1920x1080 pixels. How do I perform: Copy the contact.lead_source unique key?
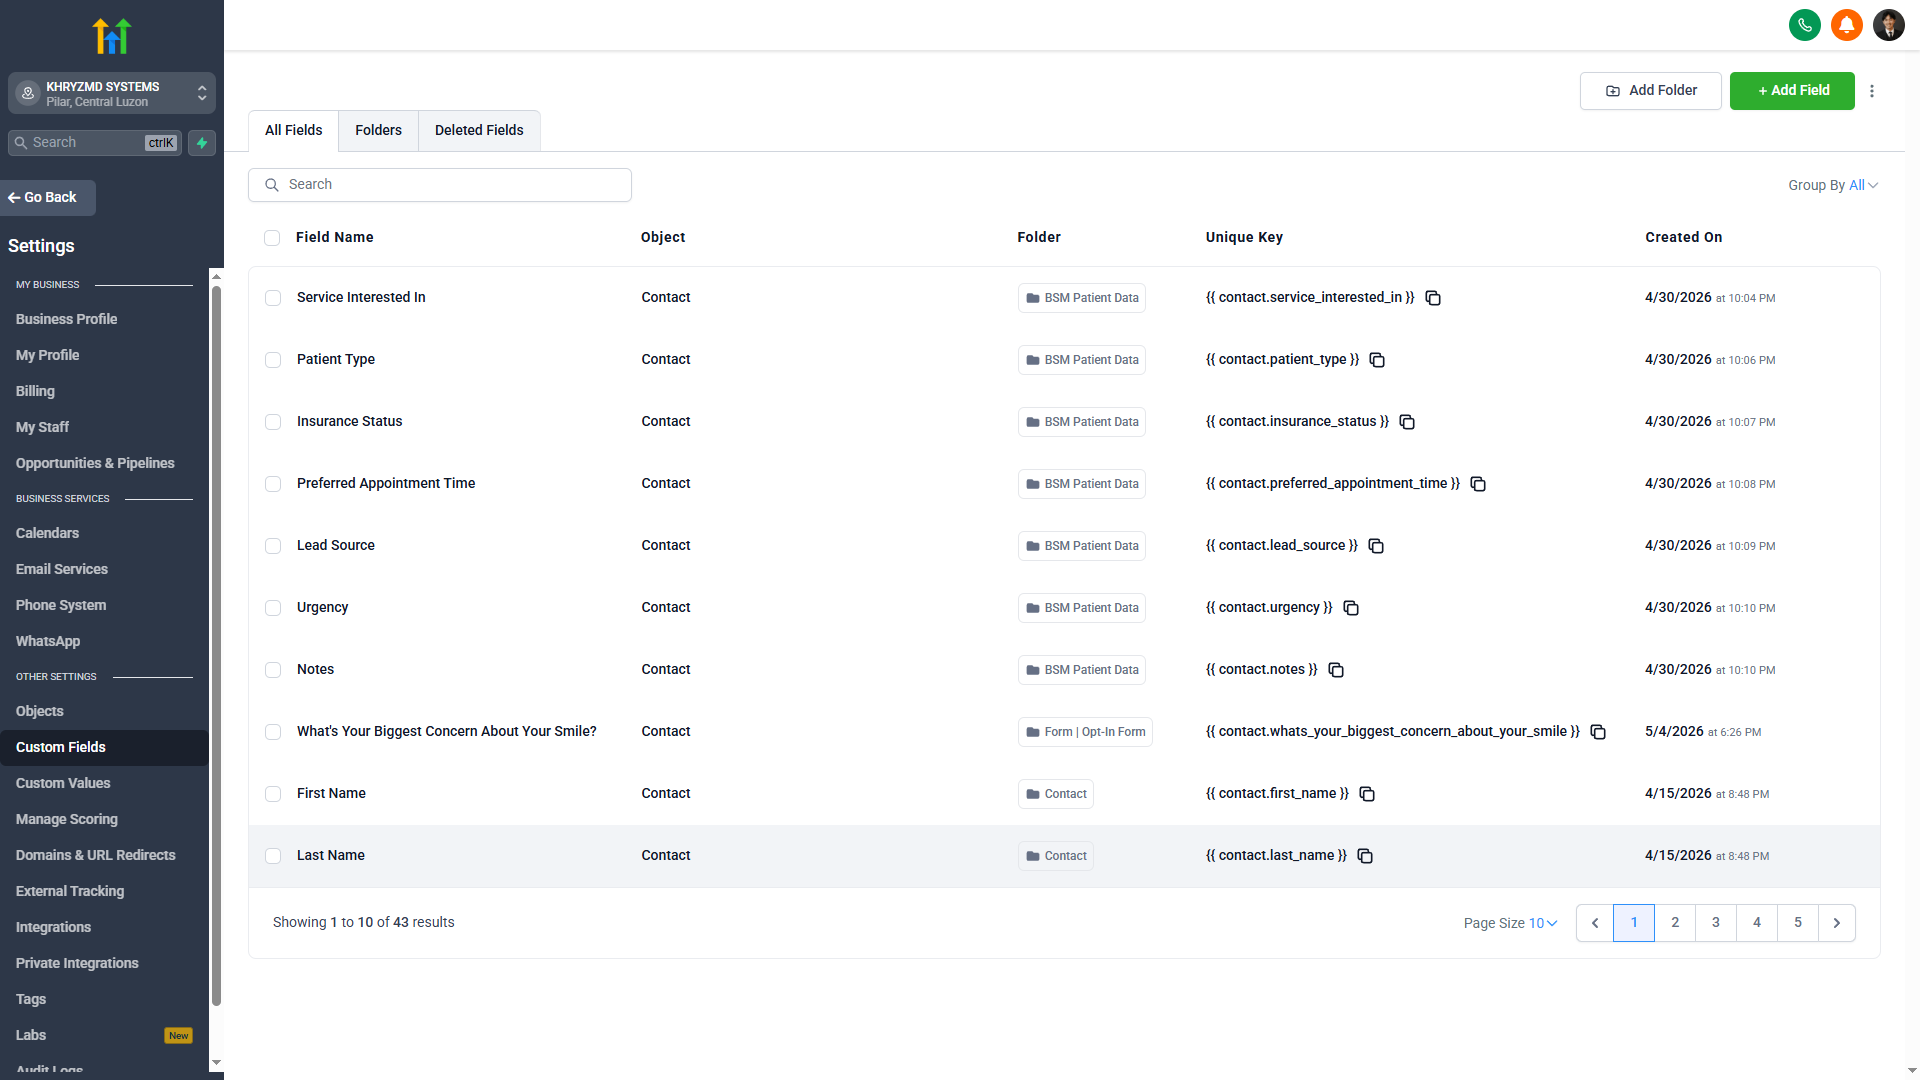(x=1376, y=546)
